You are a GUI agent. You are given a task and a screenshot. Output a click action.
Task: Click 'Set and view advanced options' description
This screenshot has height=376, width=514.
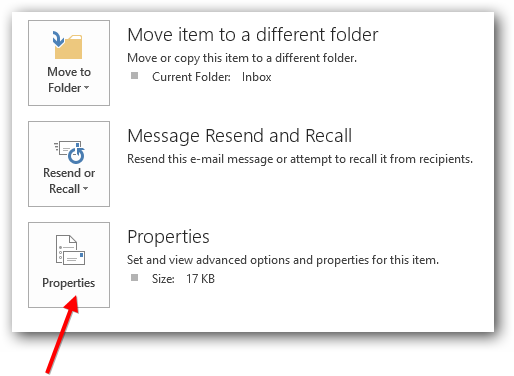coord(283,260)
